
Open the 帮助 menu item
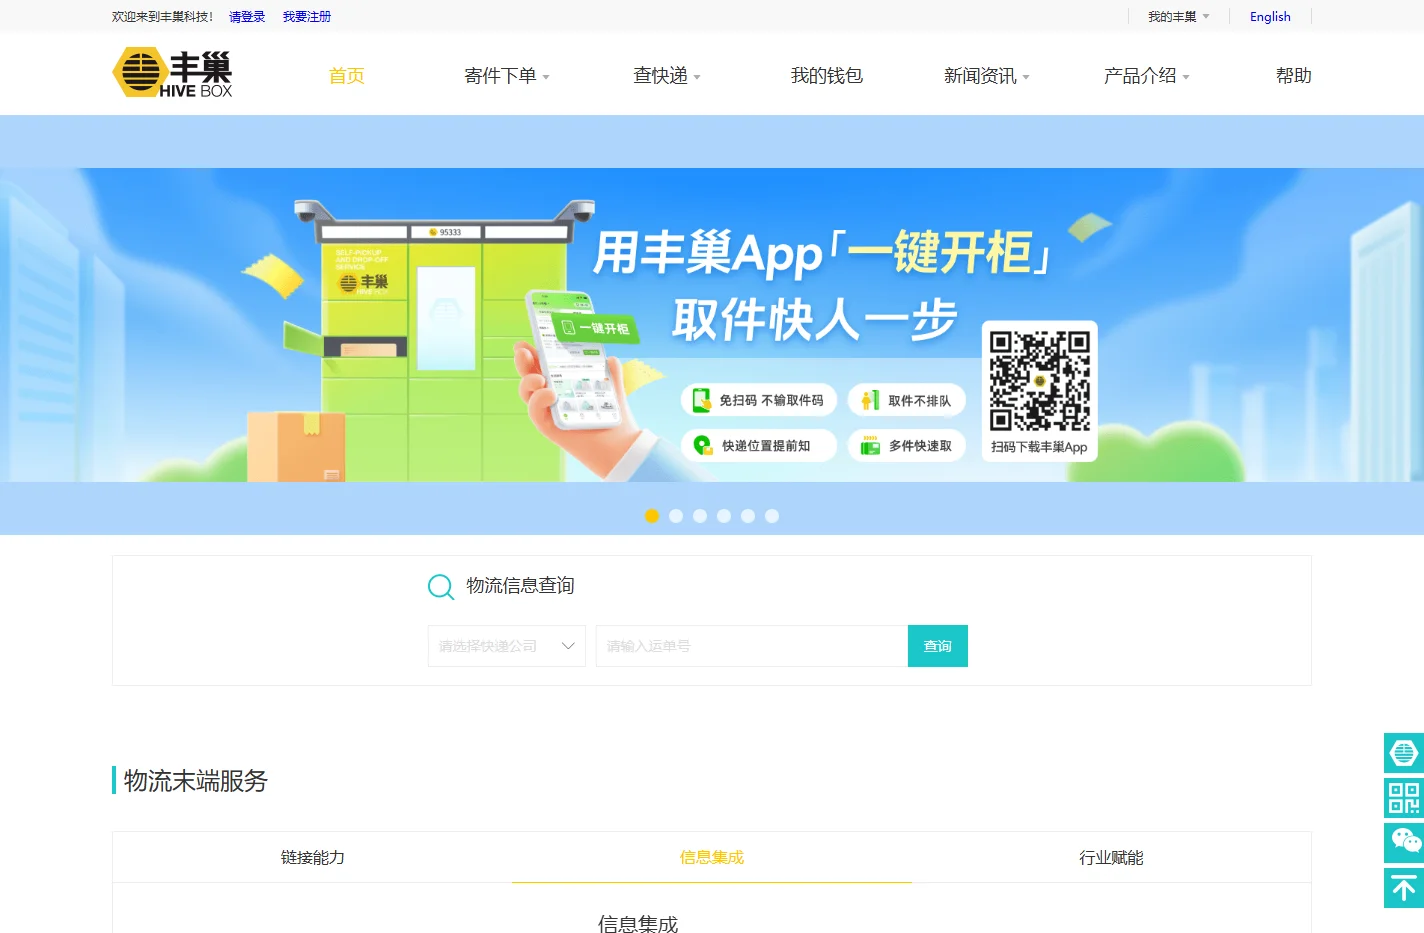click(x=1293, y=76)
